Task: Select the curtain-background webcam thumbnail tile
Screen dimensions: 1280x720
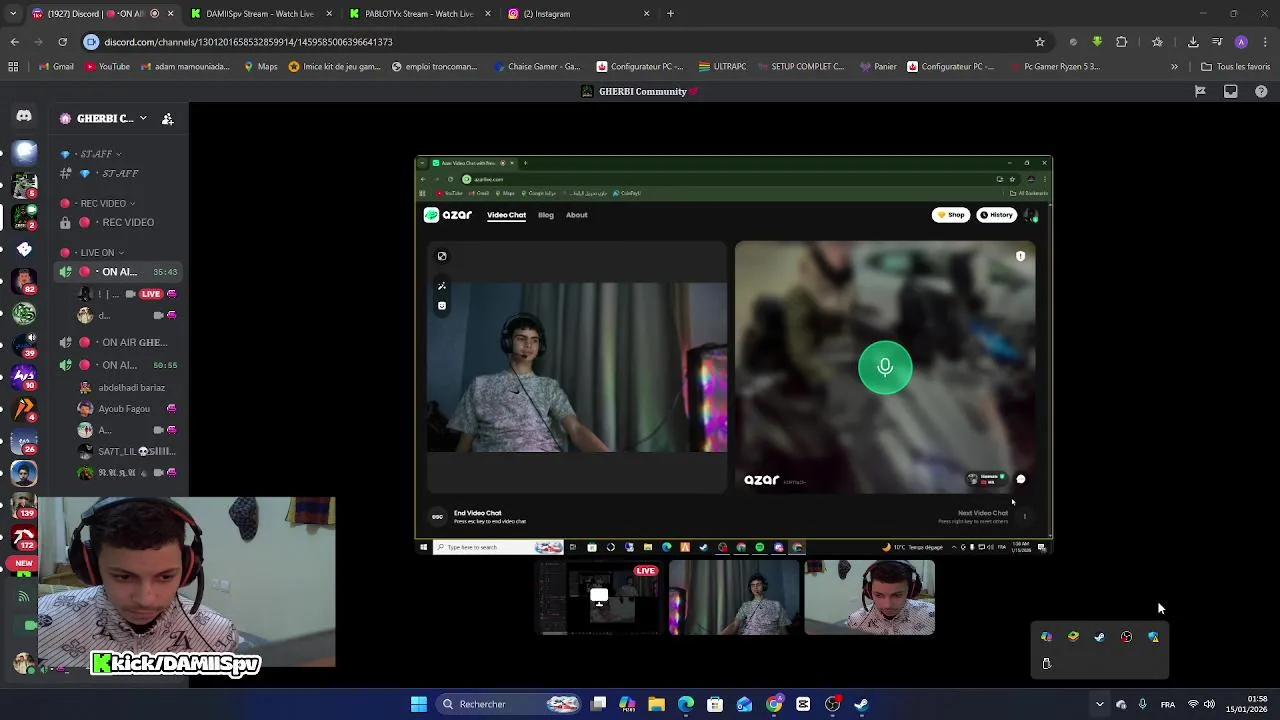Action: (734, 597)
